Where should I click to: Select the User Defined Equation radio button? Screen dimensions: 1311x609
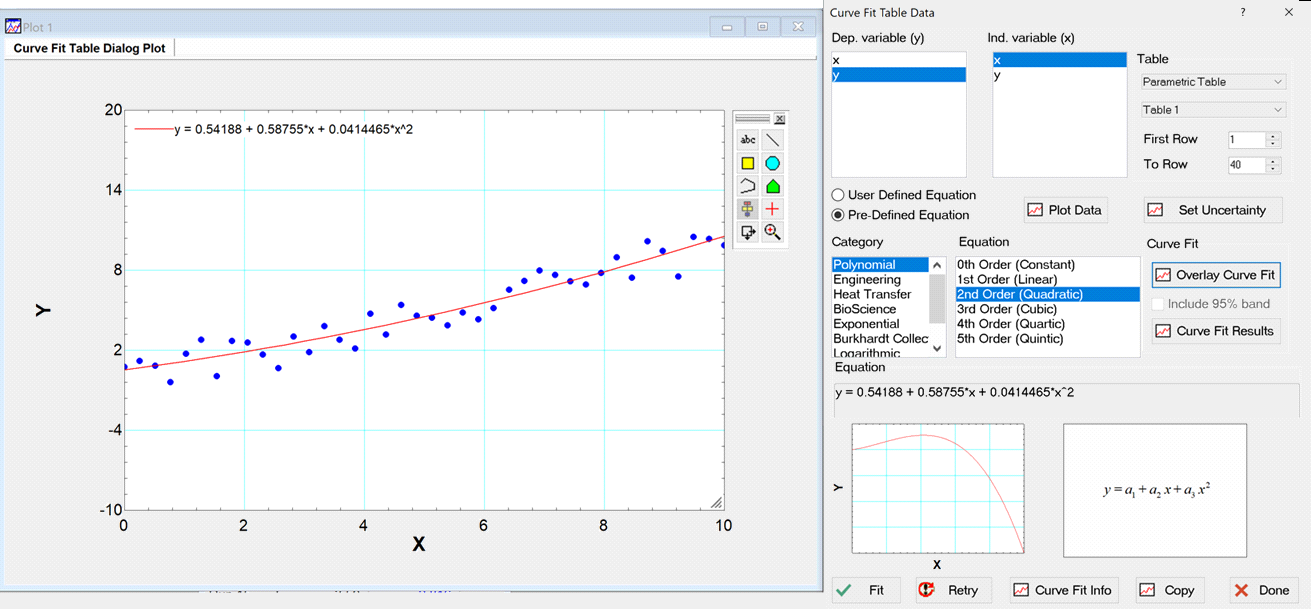839,195
